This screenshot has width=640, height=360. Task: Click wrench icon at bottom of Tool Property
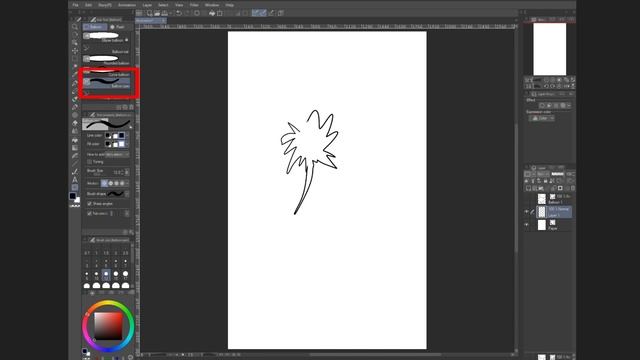pos(131,232)
